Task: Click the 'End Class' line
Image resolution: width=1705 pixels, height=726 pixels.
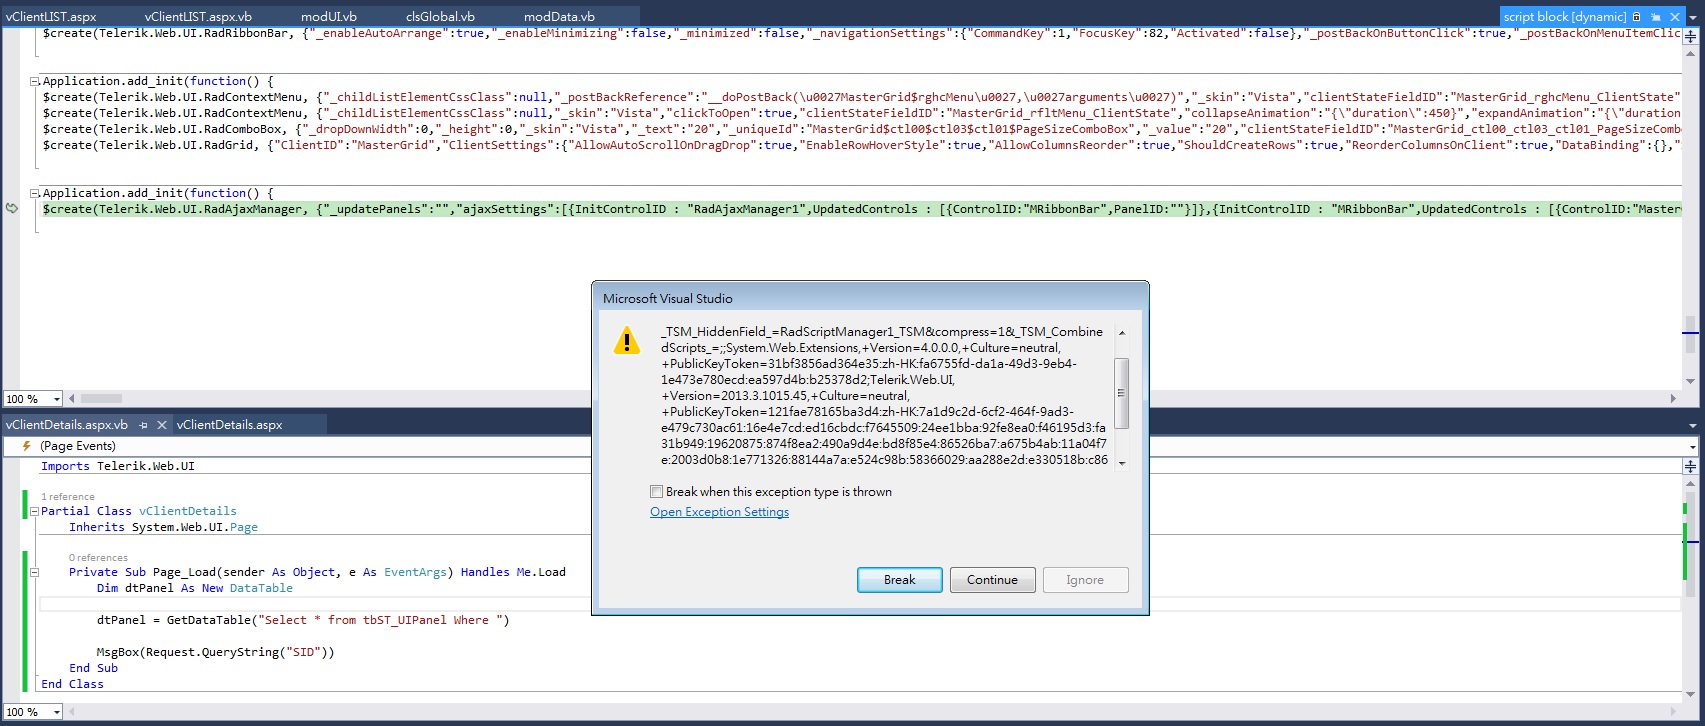Action: pyautogui.click(x=72, y=684)
